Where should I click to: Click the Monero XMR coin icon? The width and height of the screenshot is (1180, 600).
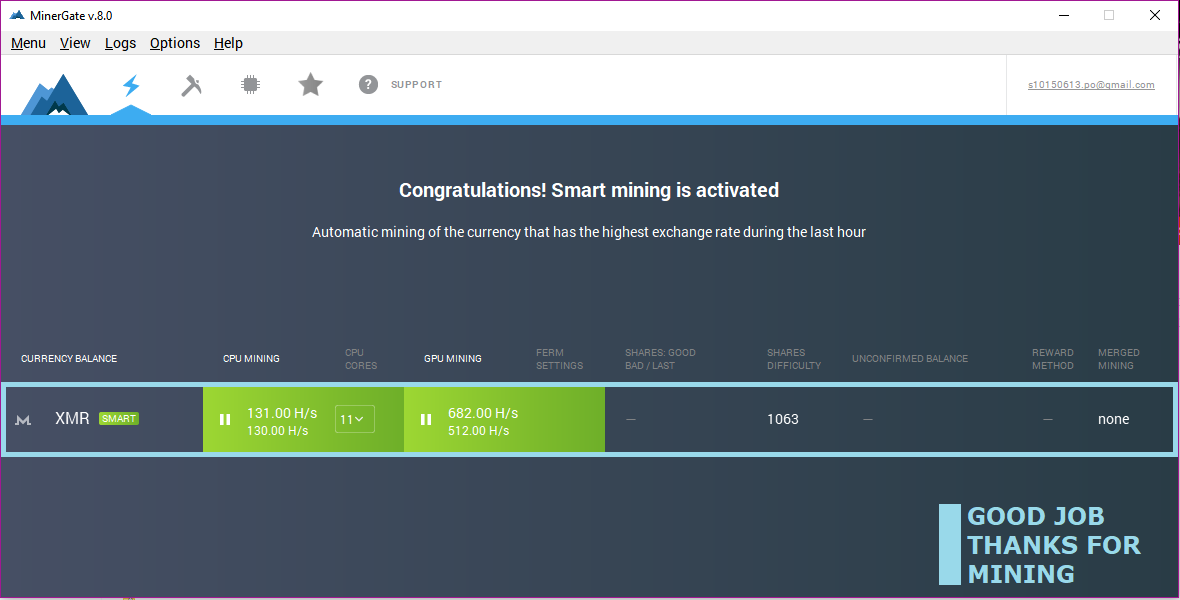(23, 419)
